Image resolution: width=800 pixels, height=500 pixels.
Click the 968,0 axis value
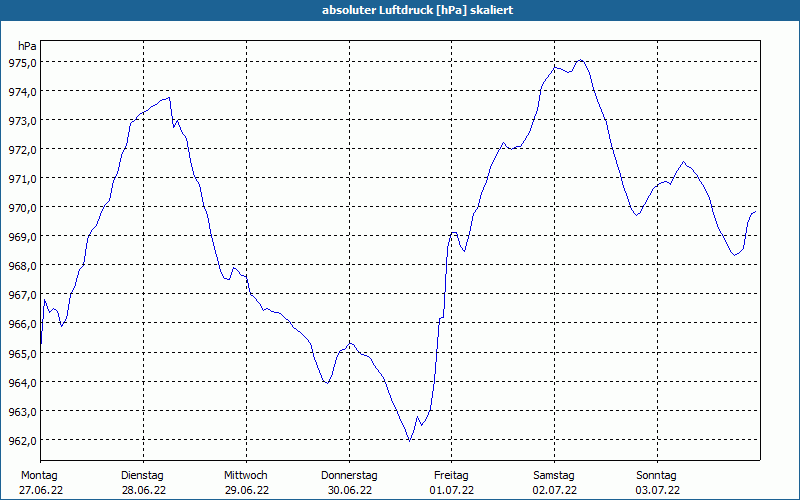coord(22,266)
